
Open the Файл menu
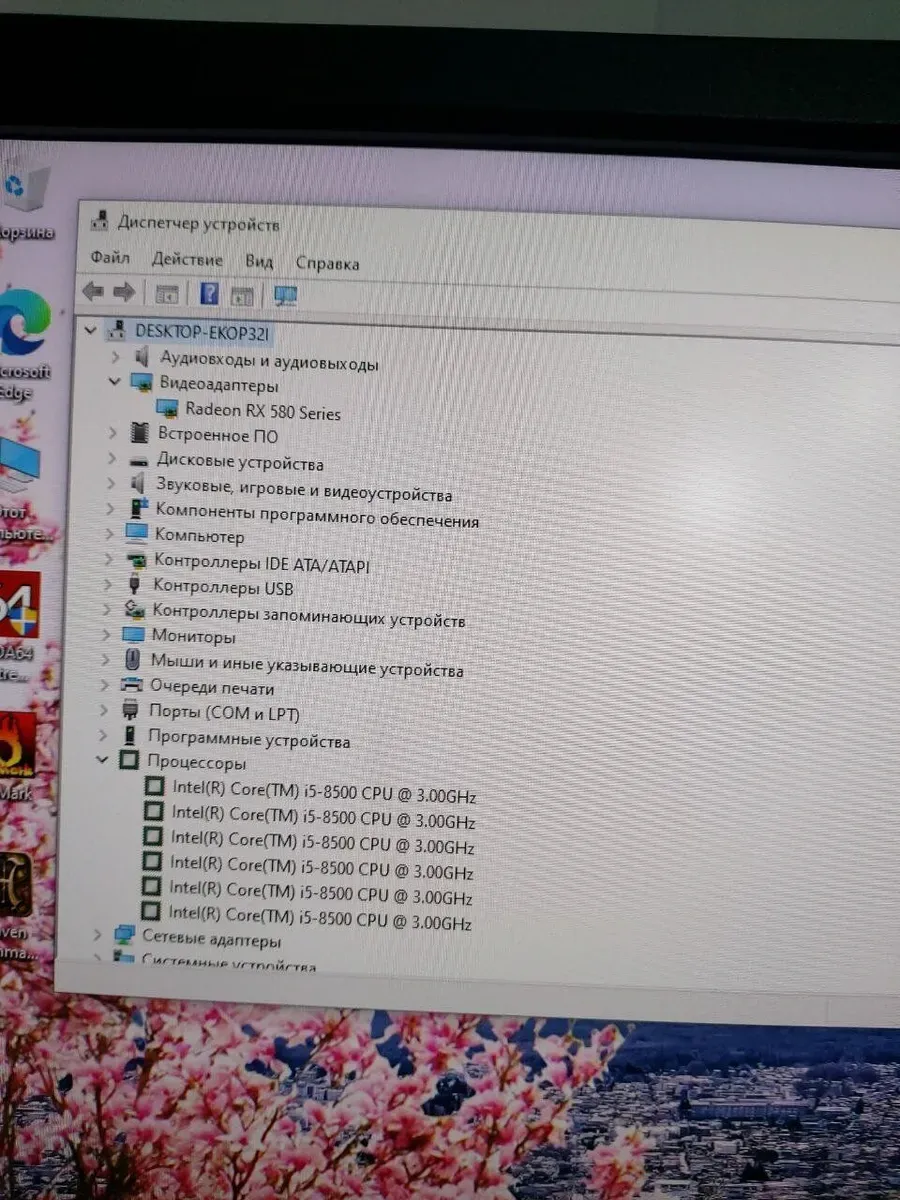[110, 258]
